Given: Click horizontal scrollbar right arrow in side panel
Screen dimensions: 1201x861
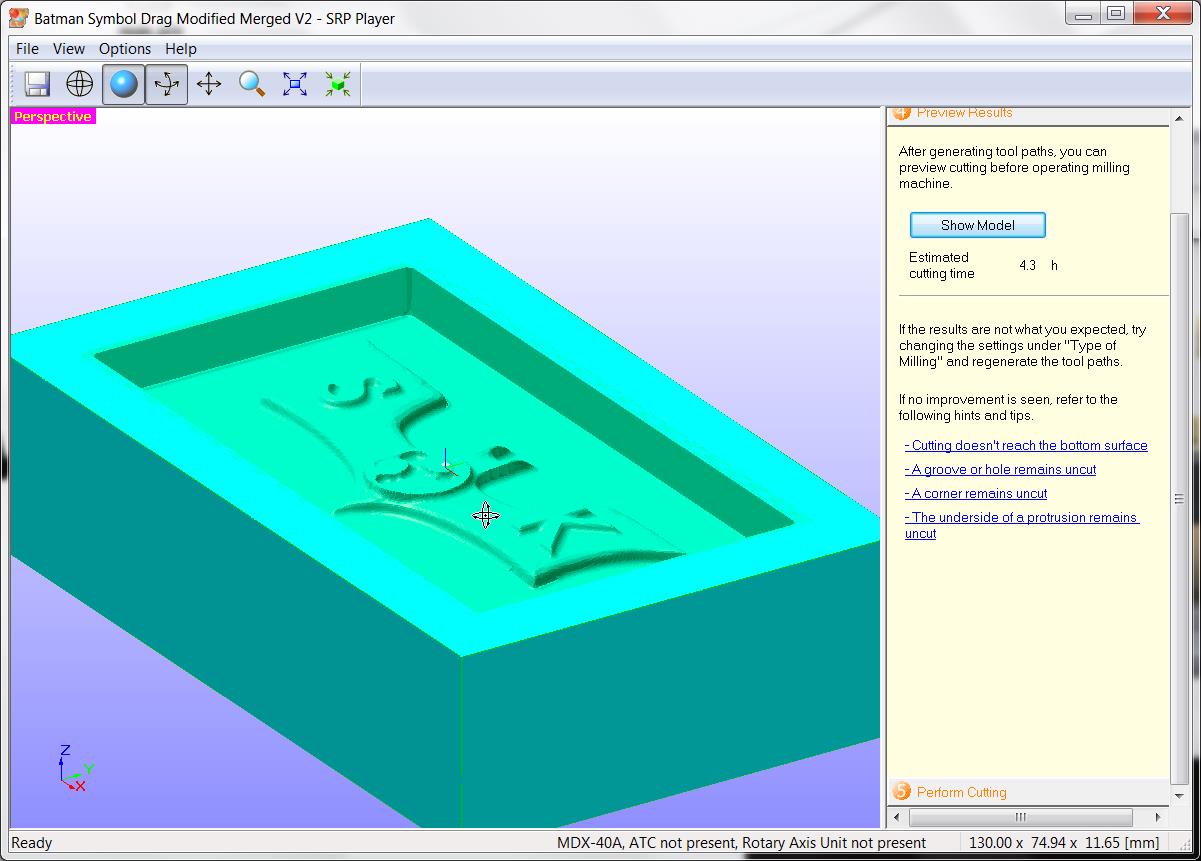Looking at the screenshot, I should pos(1159,817).
